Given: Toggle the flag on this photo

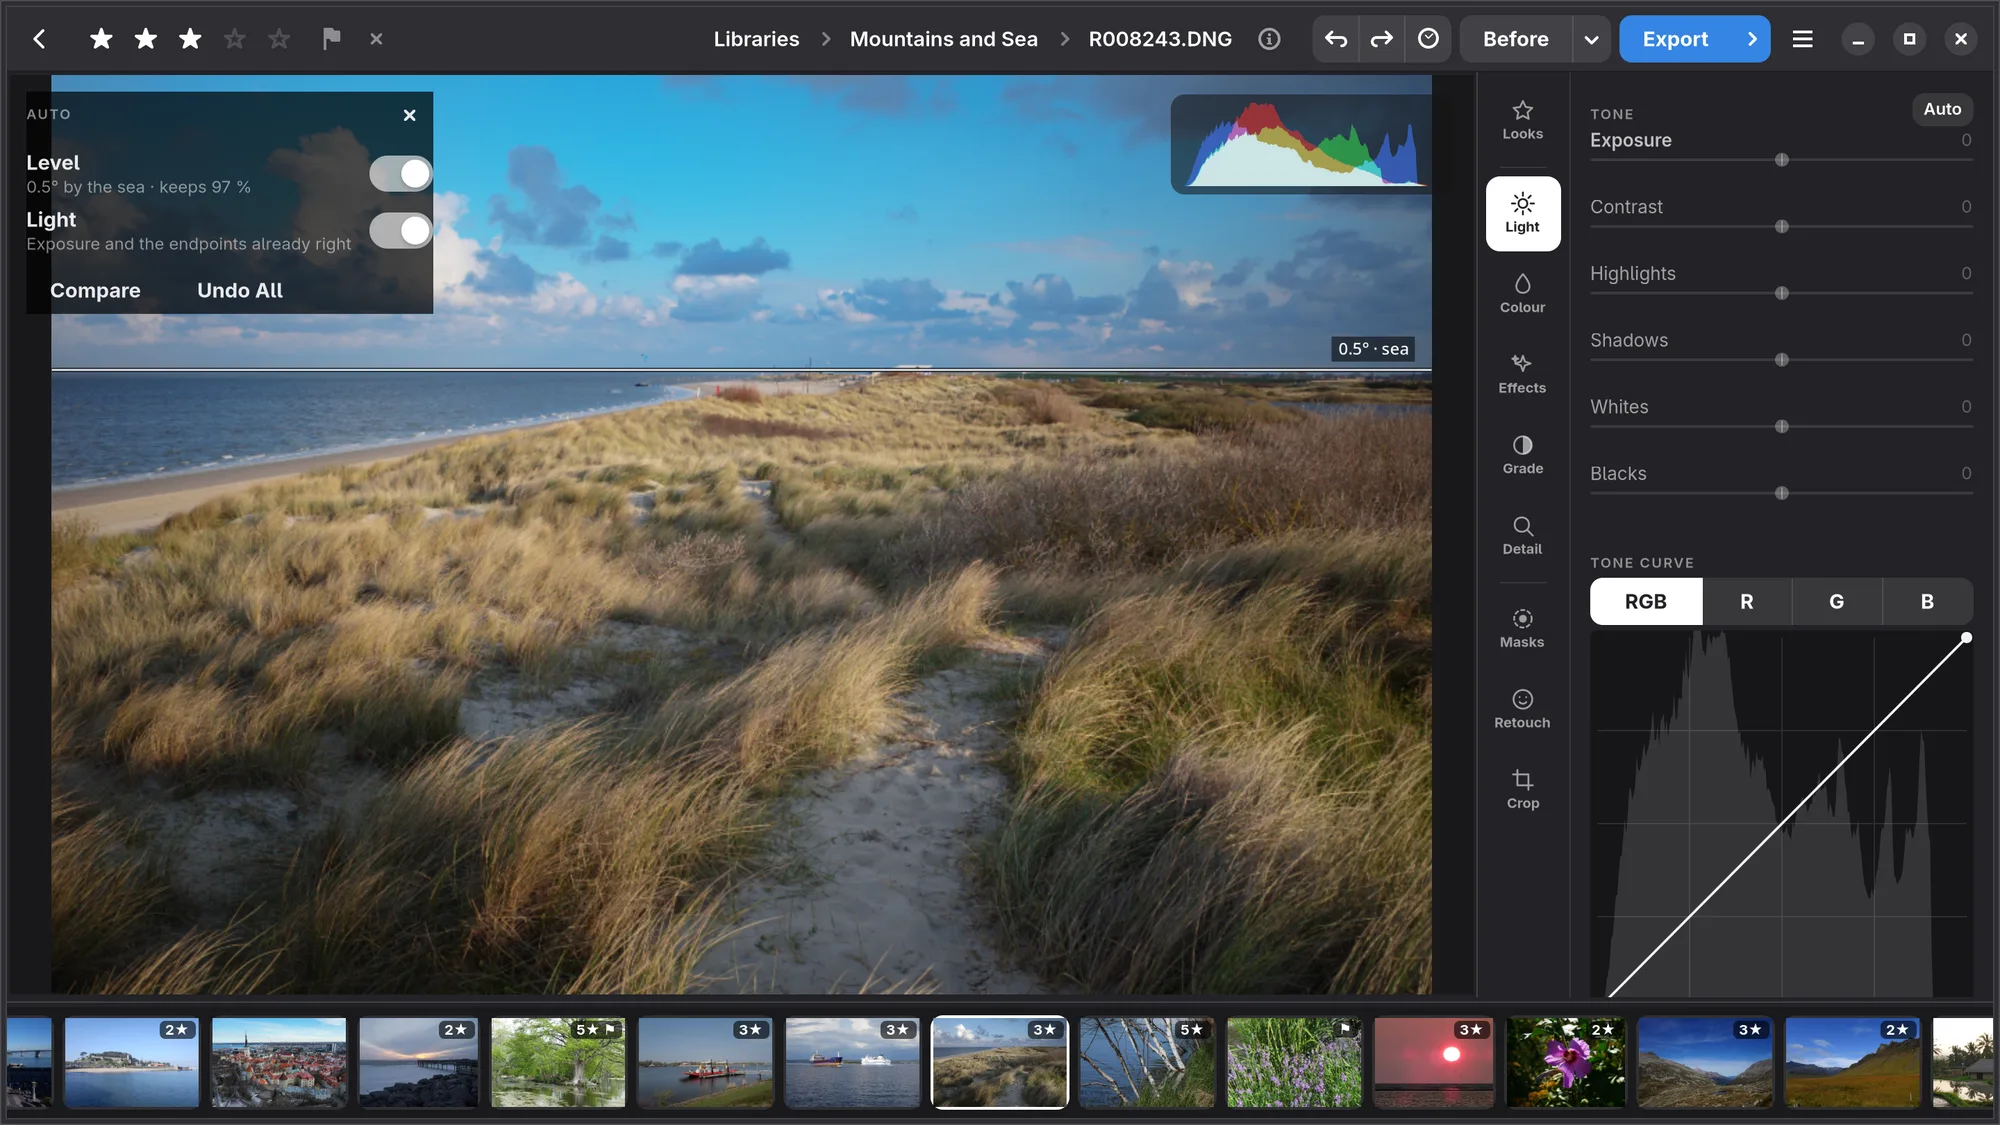Looking at the screenshot, I should (x=331, y=39).
